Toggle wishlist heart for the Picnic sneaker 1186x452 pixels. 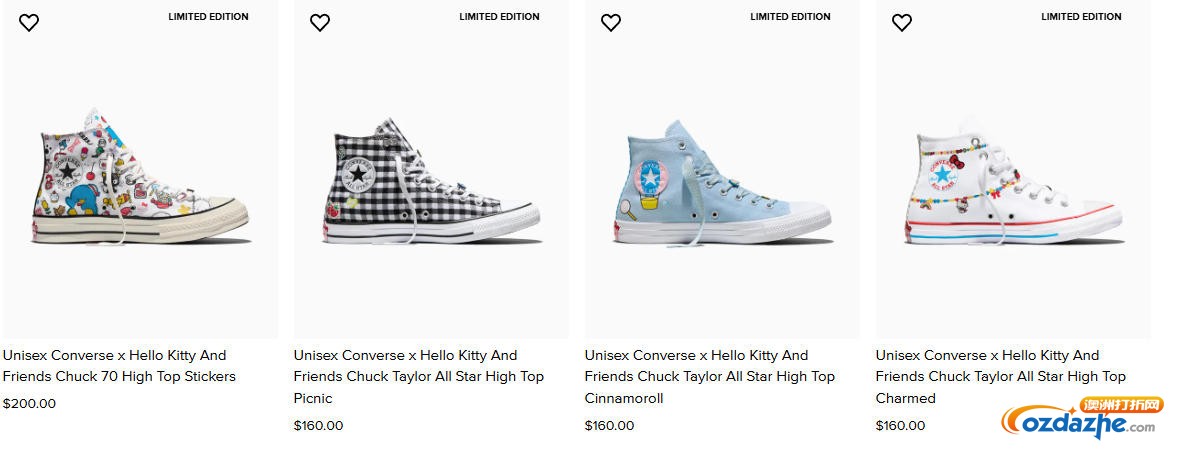[320, 23]
